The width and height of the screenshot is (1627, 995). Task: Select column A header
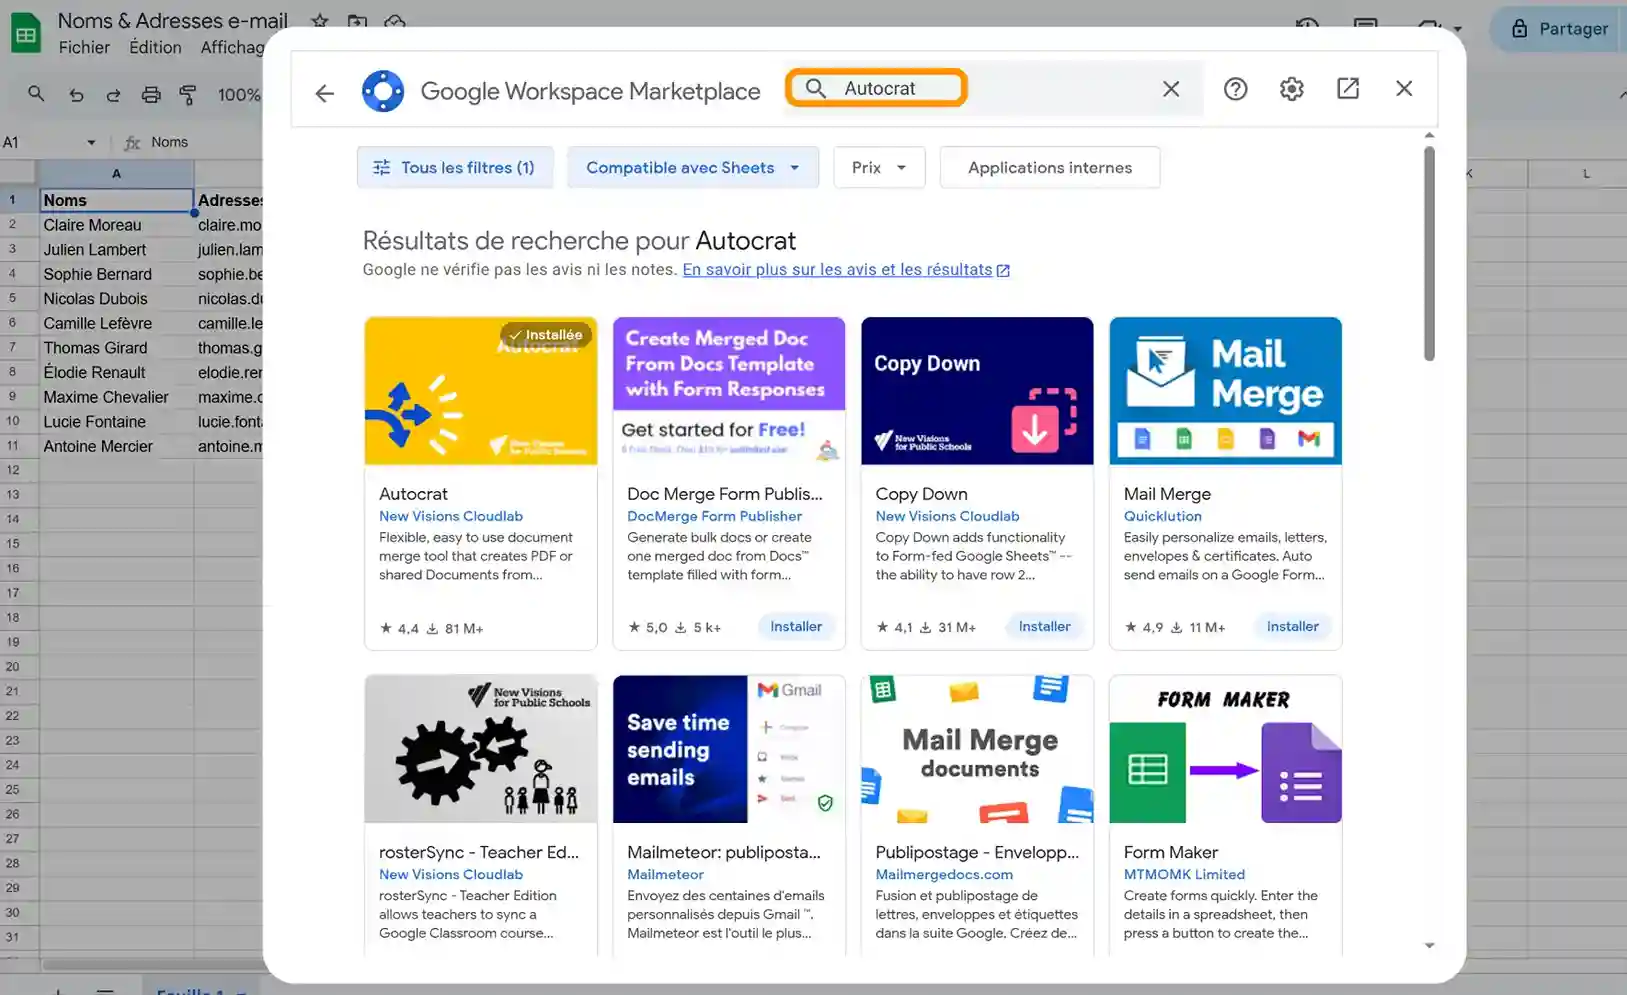point(116,174)
